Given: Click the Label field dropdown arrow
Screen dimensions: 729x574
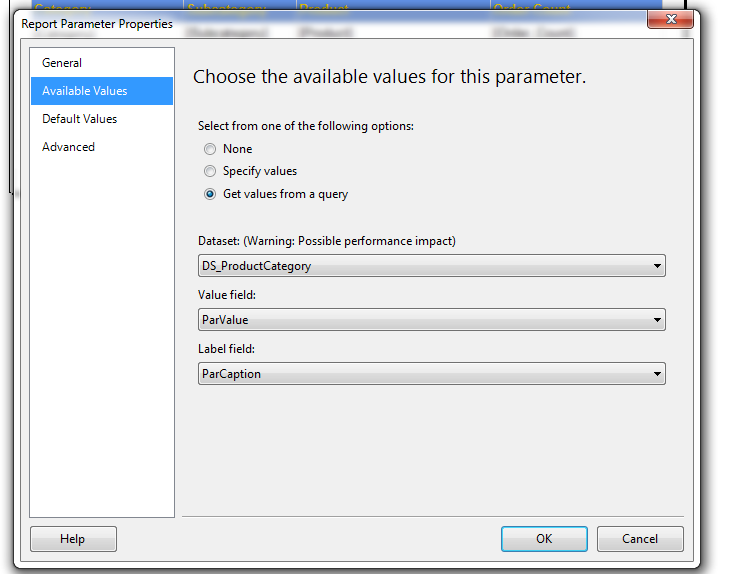Looking at the screenshot, I should [657, 374].
